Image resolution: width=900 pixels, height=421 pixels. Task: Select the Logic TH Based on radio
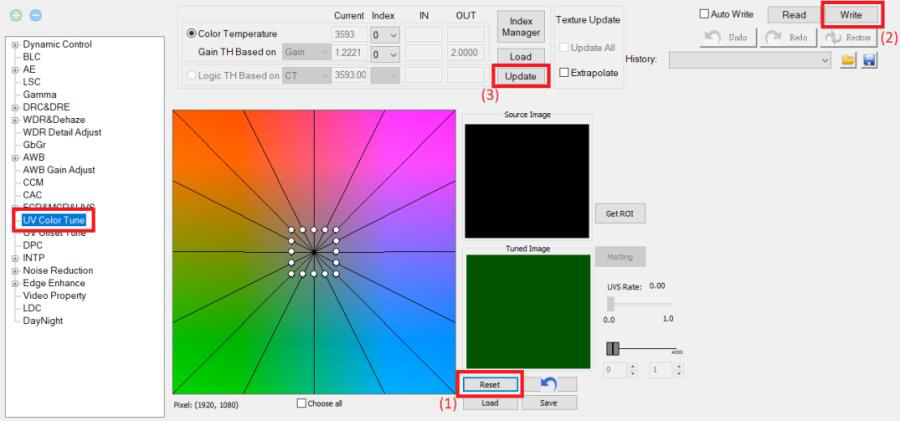point(192,75)
